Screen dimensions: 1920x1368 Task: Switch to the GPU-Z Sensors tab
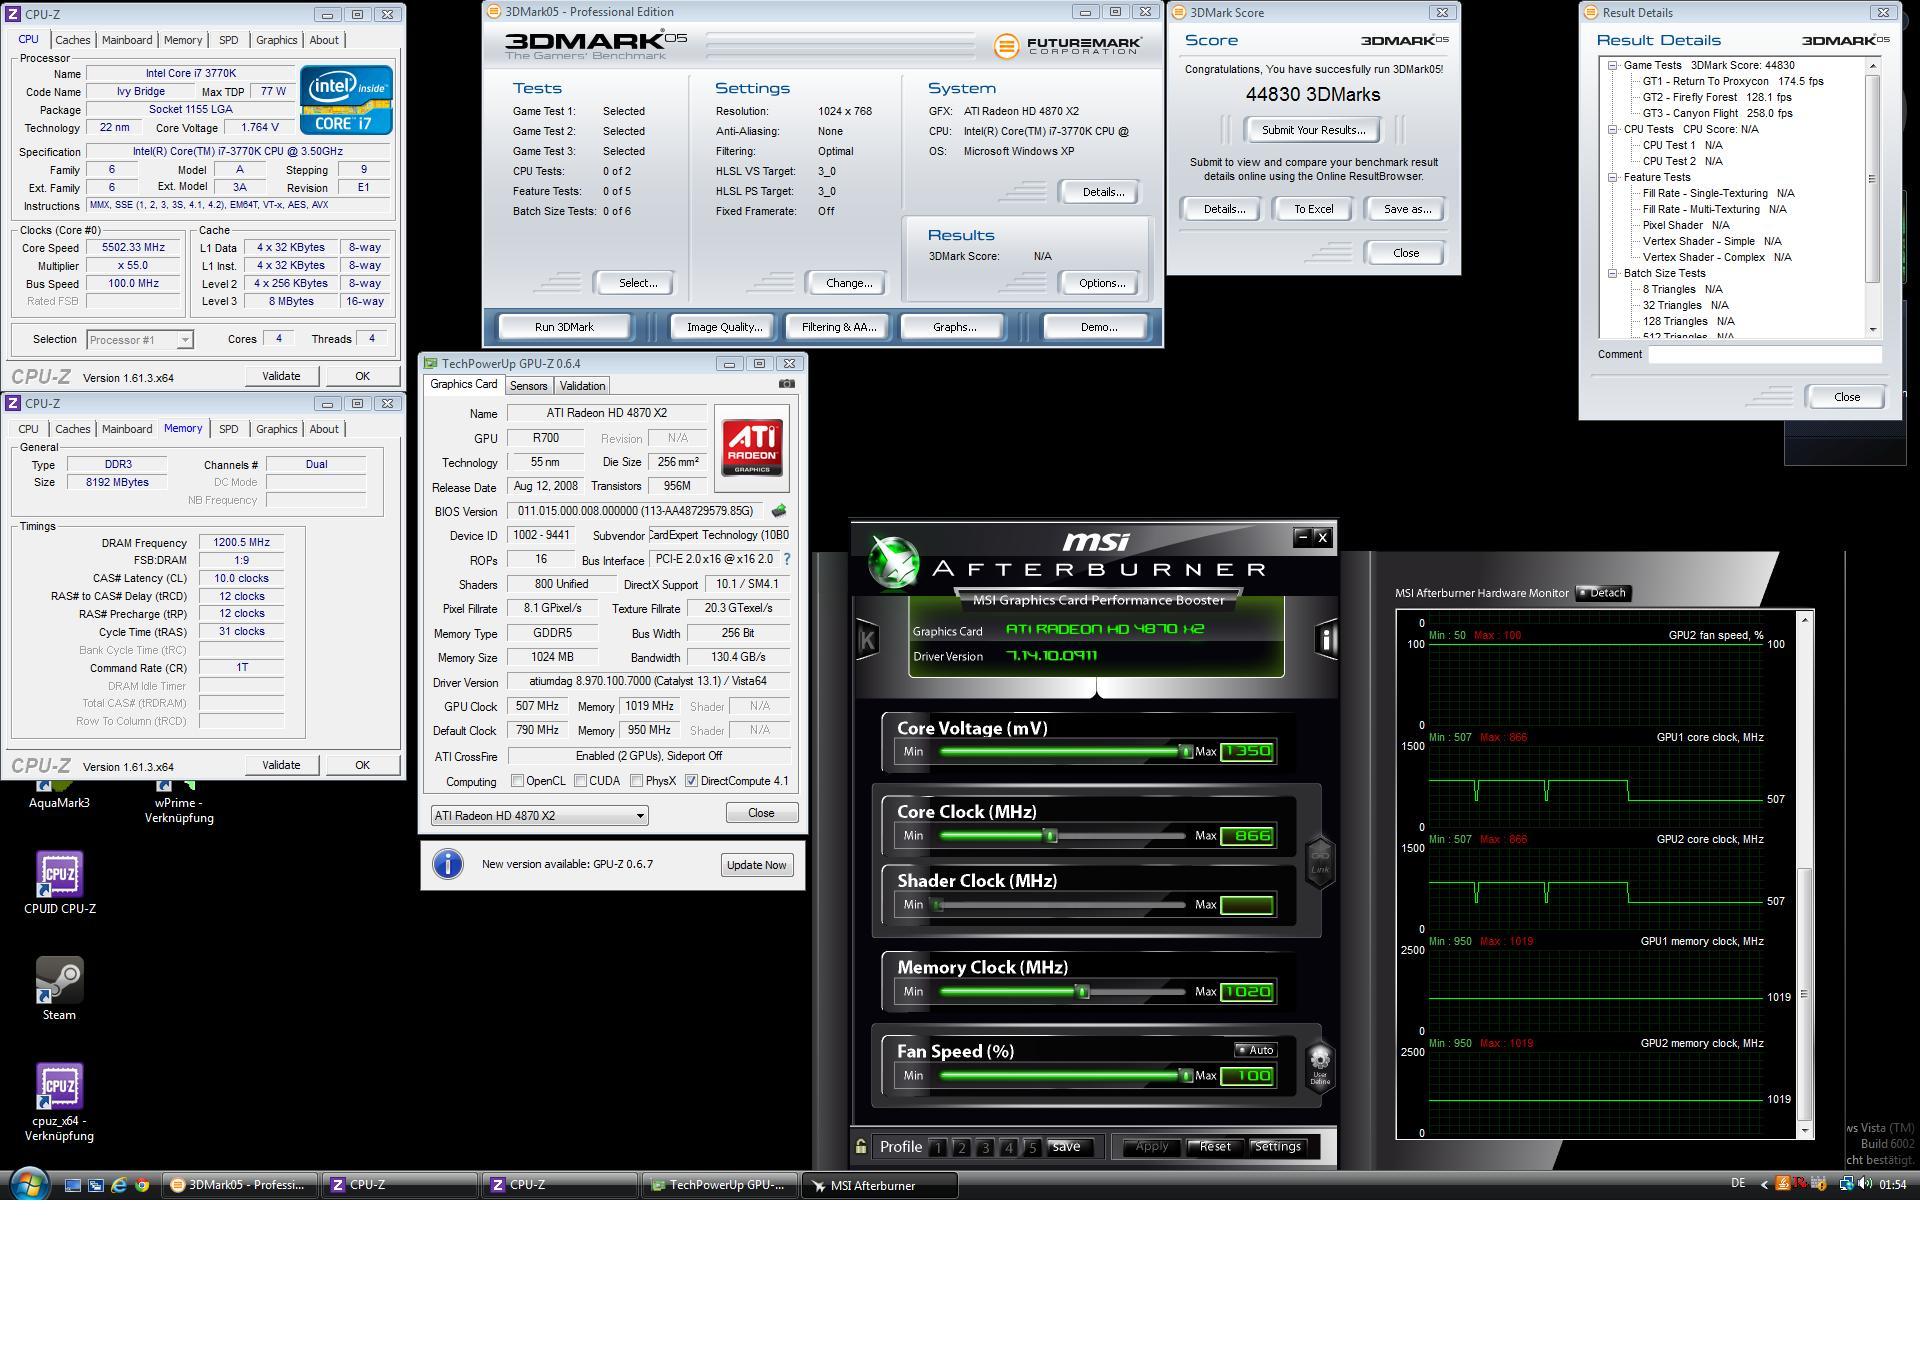[x=528, y=386]
